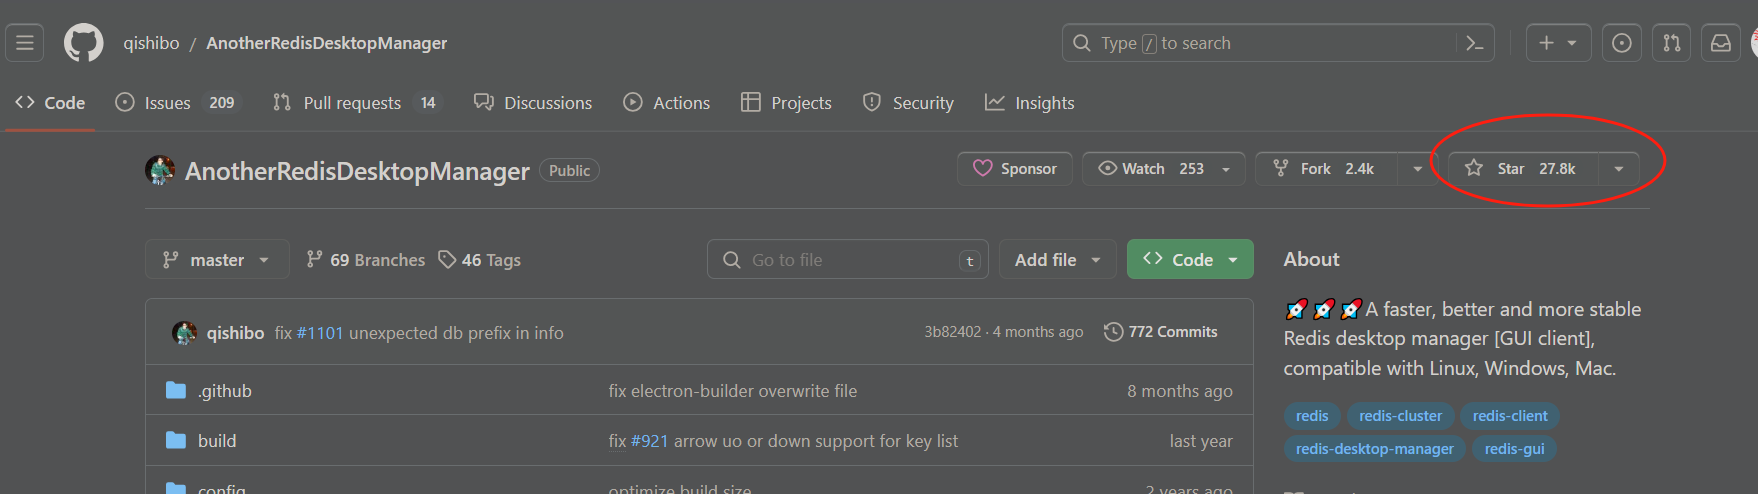Click the Issues count badge 209
This screenshot has width=1758, height=494.
(222, 103)
